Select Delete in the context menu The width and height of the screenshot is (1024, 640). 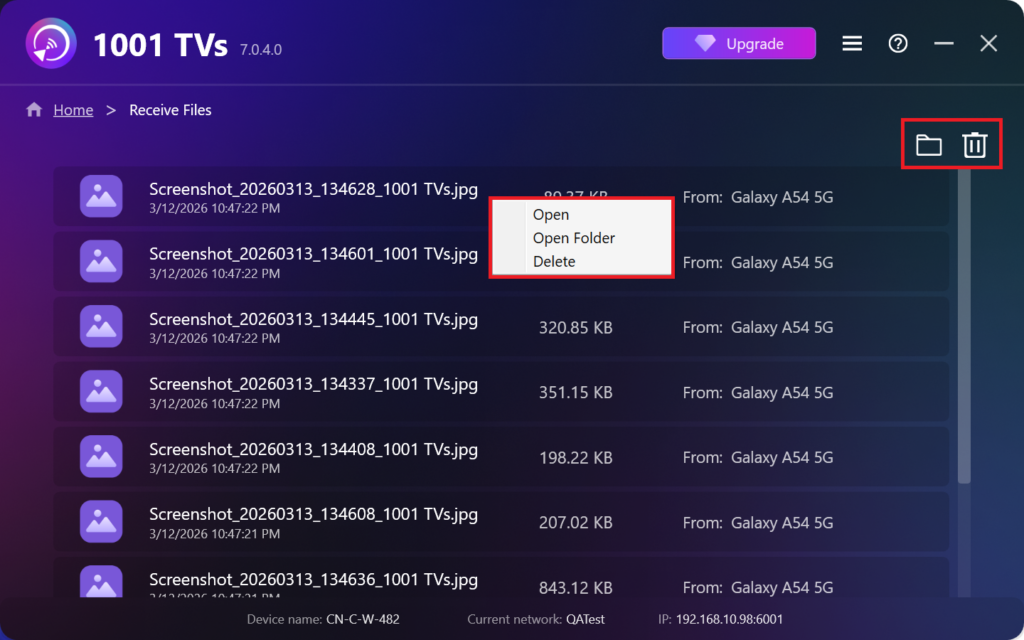(x=554, y=262)
